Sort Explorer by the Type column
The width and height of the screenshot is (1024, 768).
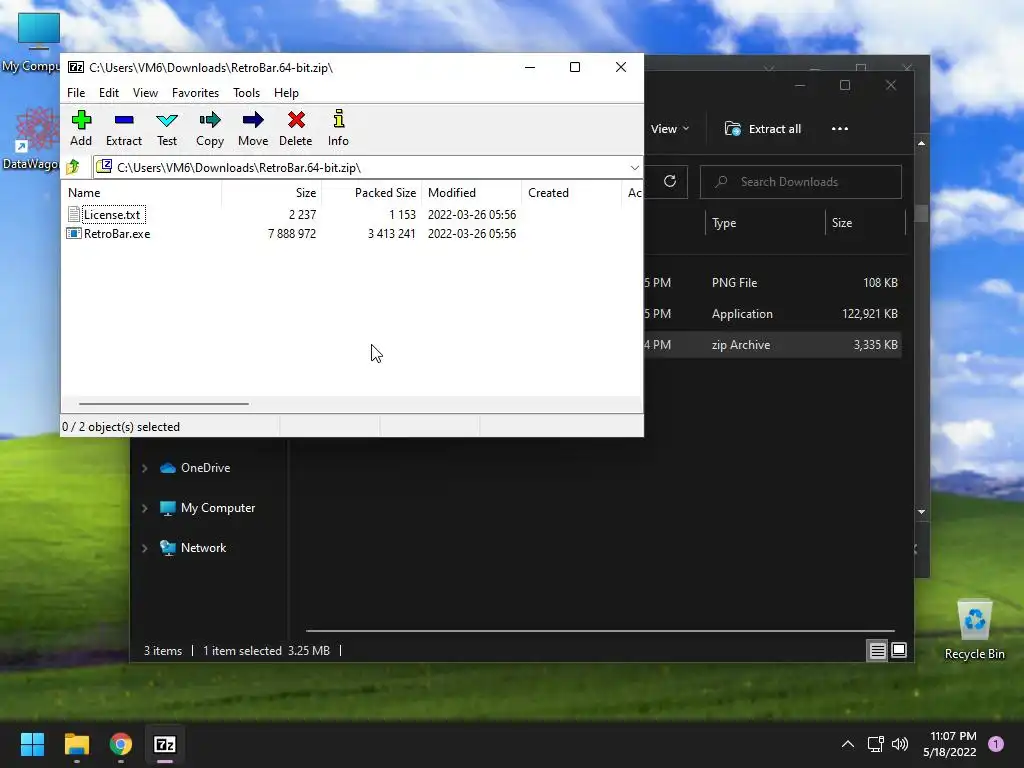tap(765, 223)
